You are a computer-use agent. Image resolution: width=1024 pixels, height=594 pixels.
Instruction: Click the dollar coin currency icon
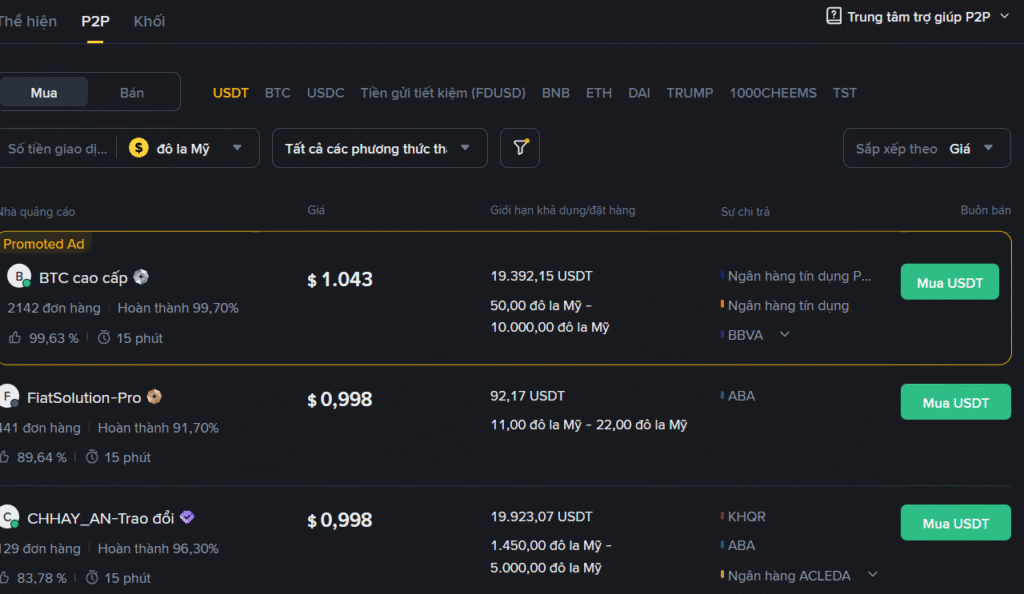[x=138, y=148]
